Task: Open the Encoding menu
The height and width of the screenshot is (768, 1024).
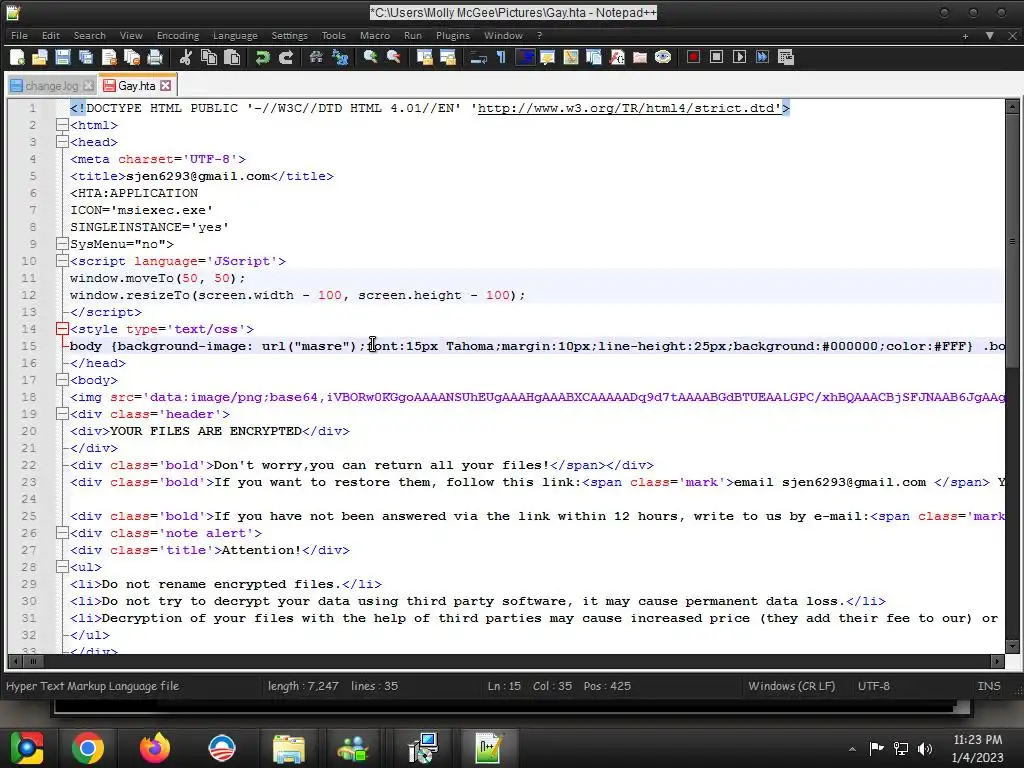Action: 178,35
